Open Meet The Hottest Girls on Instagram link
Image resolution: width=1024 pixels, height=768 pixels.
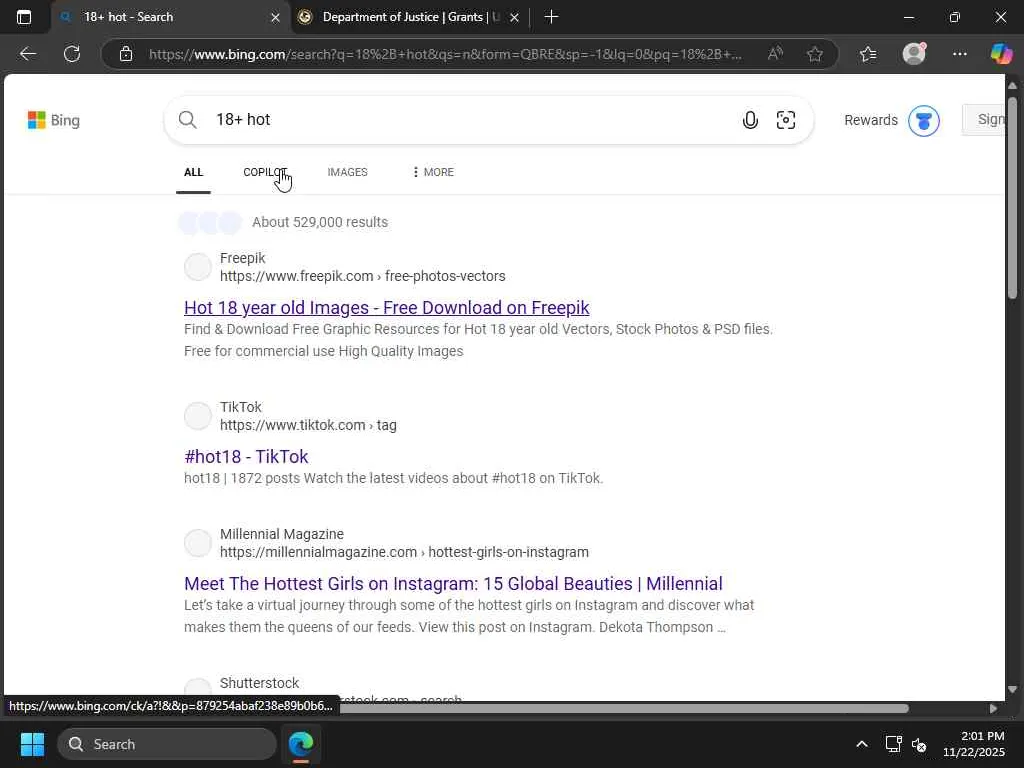click(x=453, y=583)
